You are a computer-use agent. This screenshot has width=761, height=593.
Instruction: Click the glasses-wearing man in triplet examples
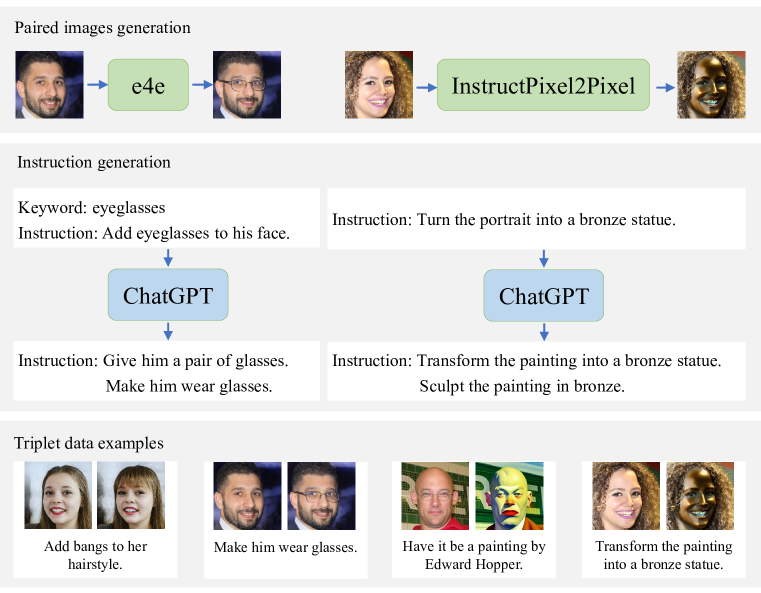(322, 495)
